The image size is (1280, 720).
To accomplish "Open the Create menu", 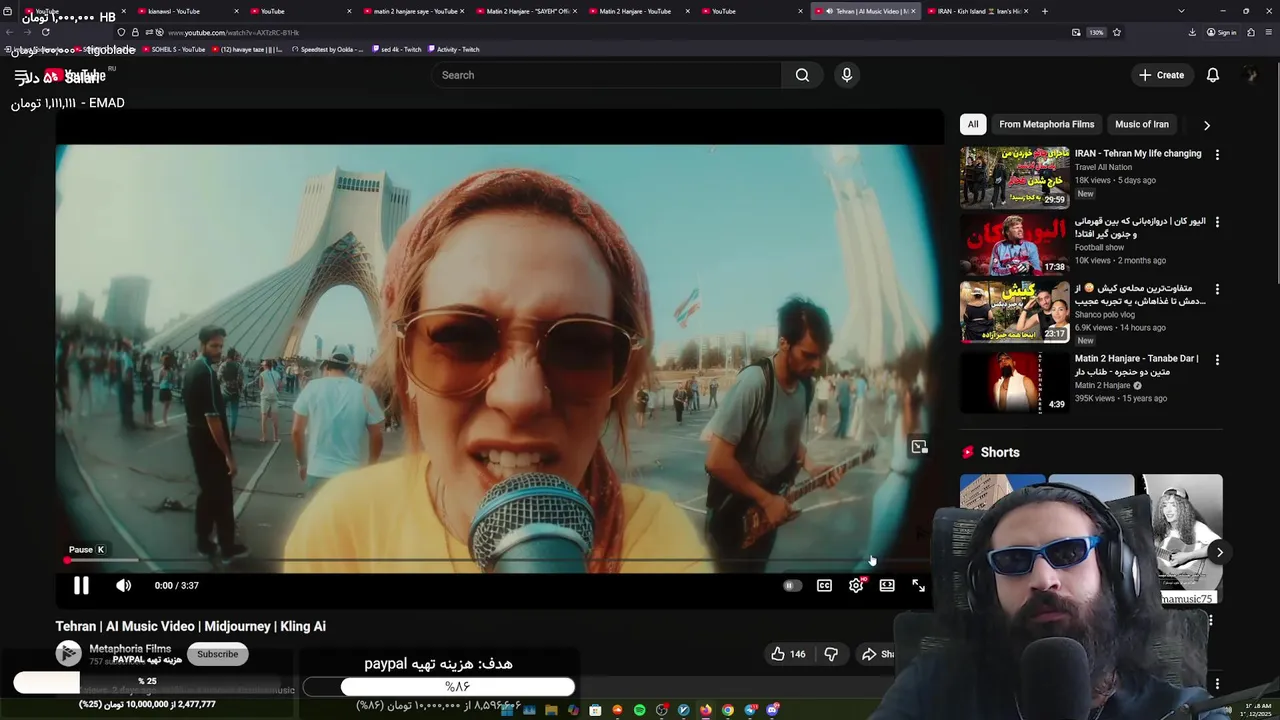I will click(1161, 75).
